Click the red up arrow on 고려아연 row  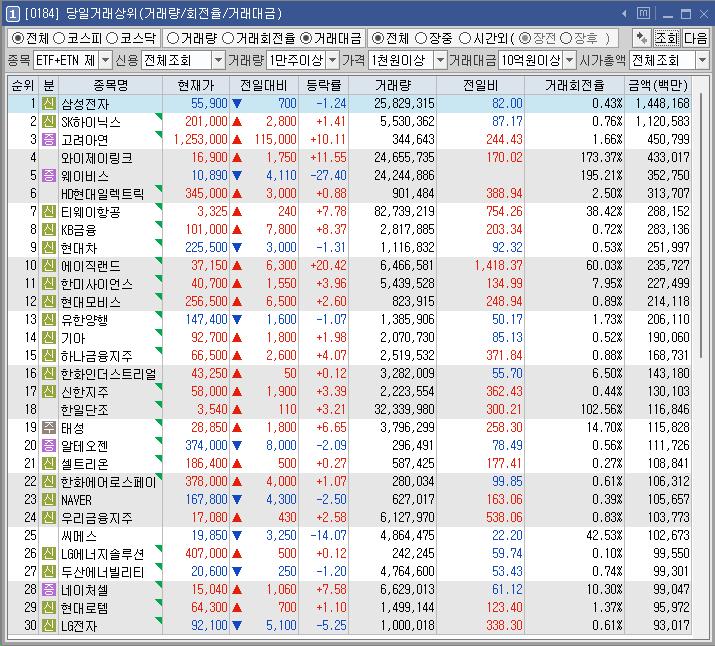(x=237, y=140)
